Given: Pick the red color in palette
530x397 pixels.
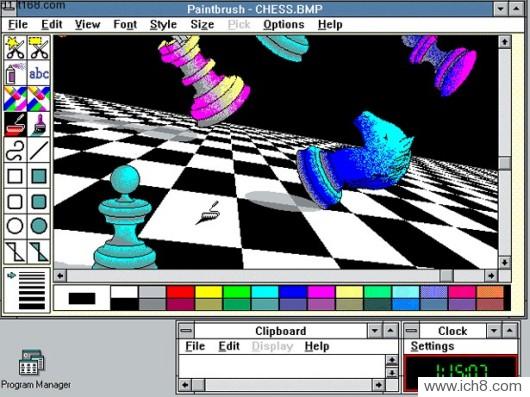Looking at the screenshot, I should click(x=180, y=292).
